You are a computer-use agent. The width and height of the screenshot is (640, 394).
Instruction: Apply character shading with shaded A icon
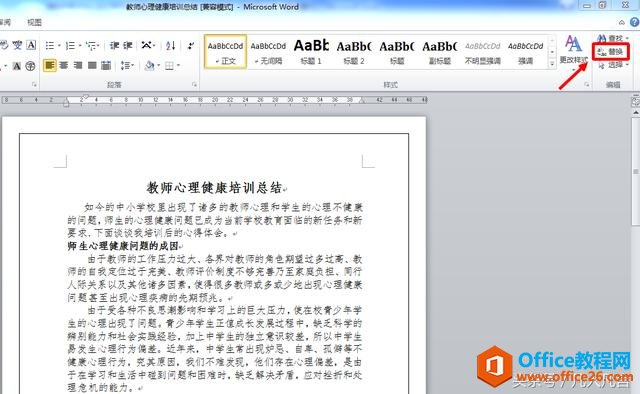pyautogui.click(x=17, y=66)
